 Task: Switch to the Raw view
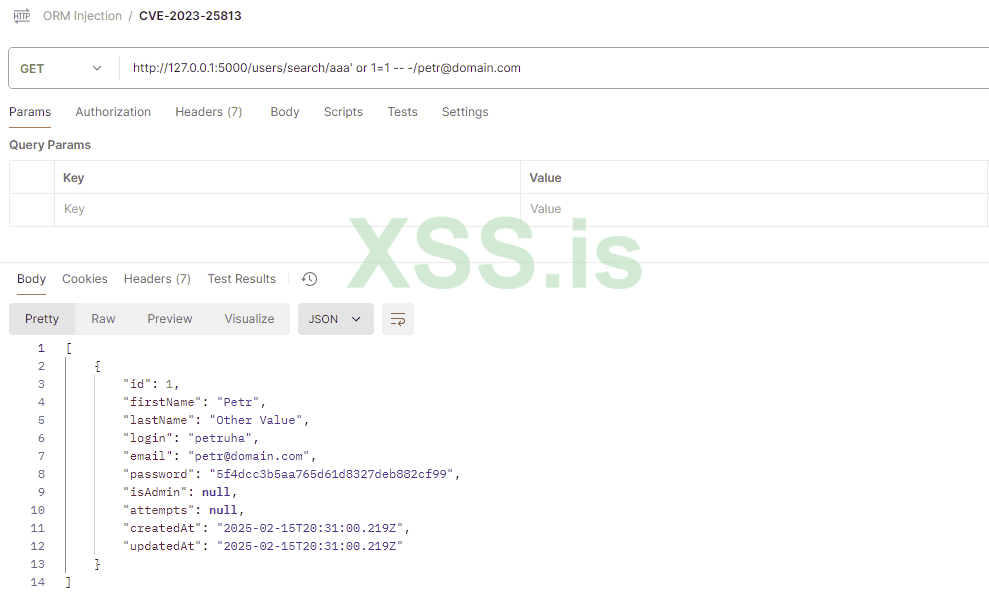103,319
